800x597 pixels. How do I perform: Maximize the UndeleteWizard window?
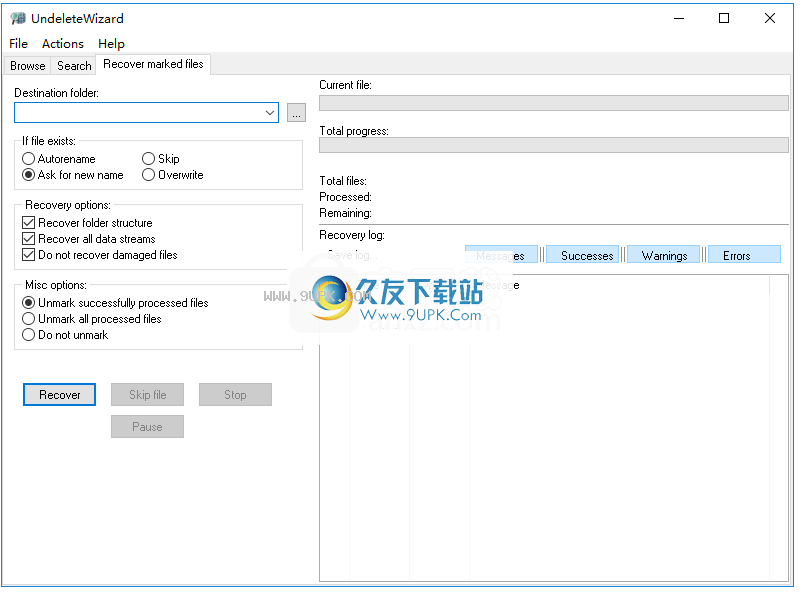(724, 18)
